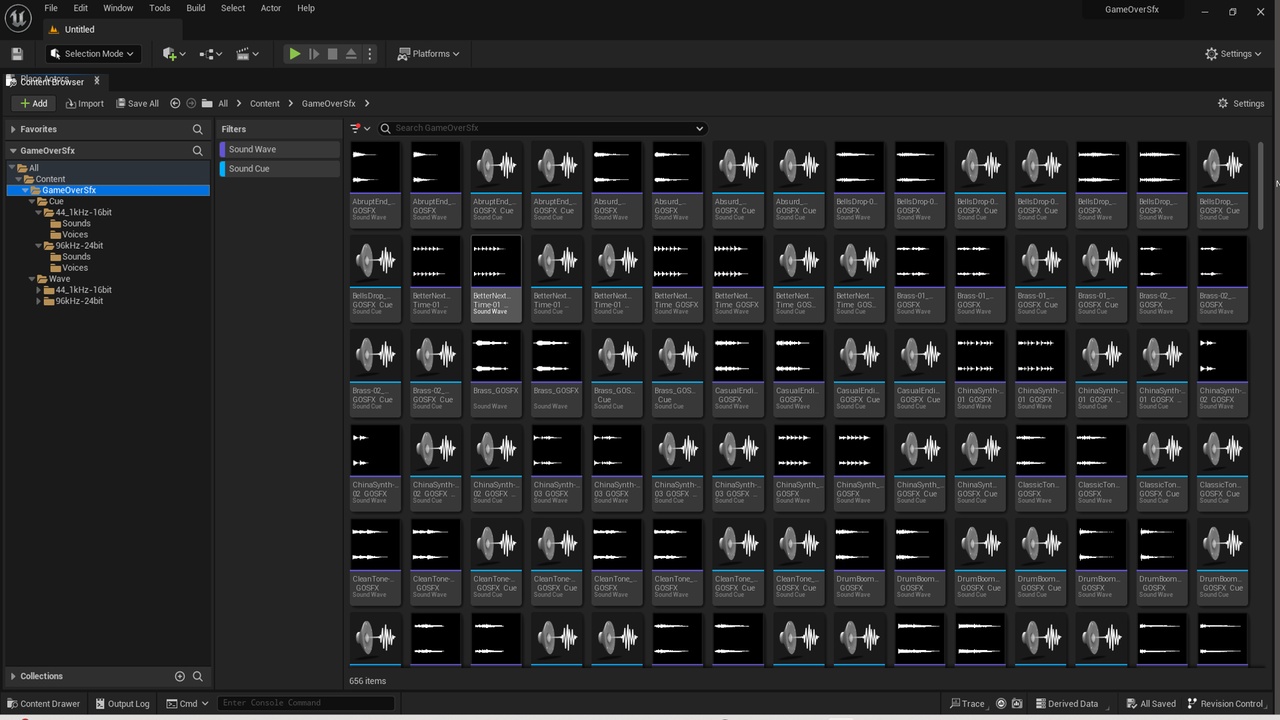Click the record trace status icon
The height and width of the screenshot is (720, 1280).
1000,703
